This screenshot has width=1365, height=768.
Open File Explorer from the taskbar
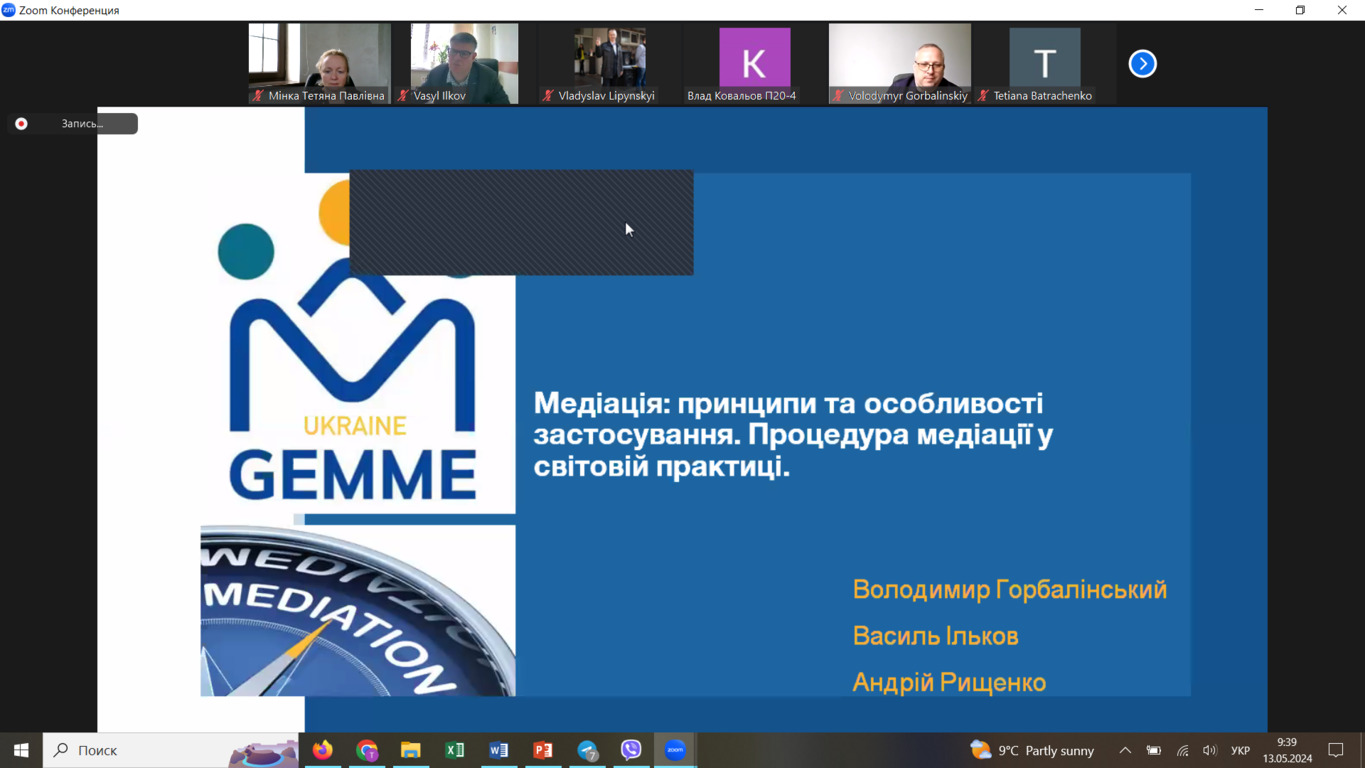[x=411, y=750]
